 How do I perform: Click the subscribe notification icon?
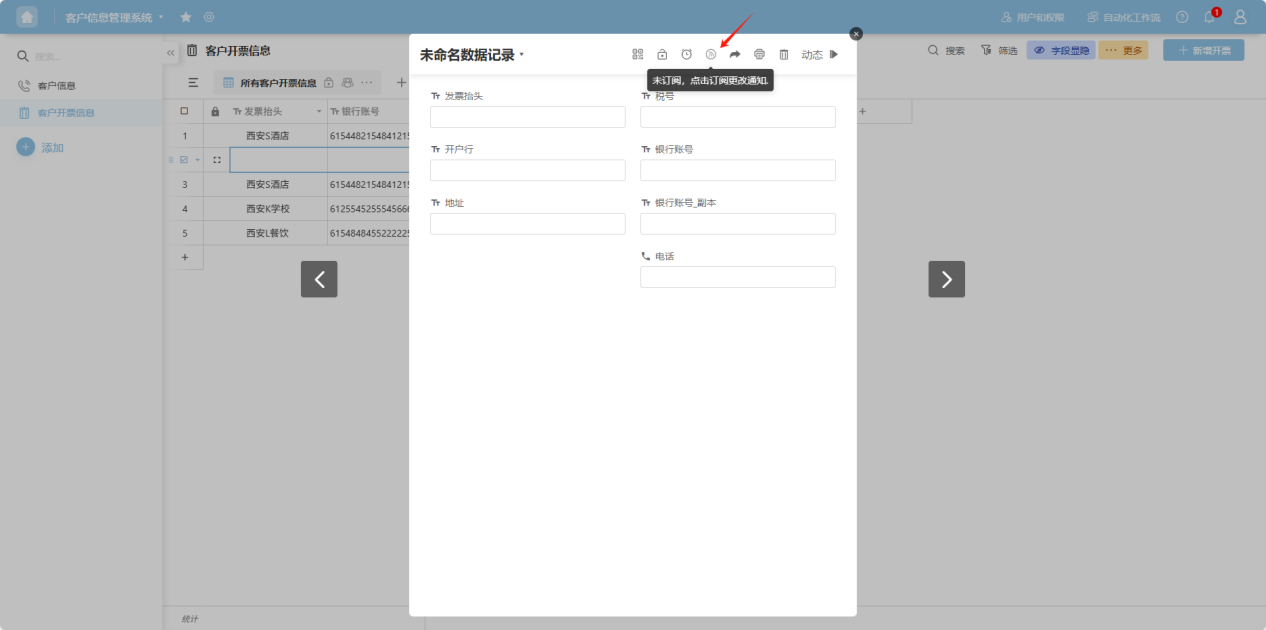click(711, 54)
